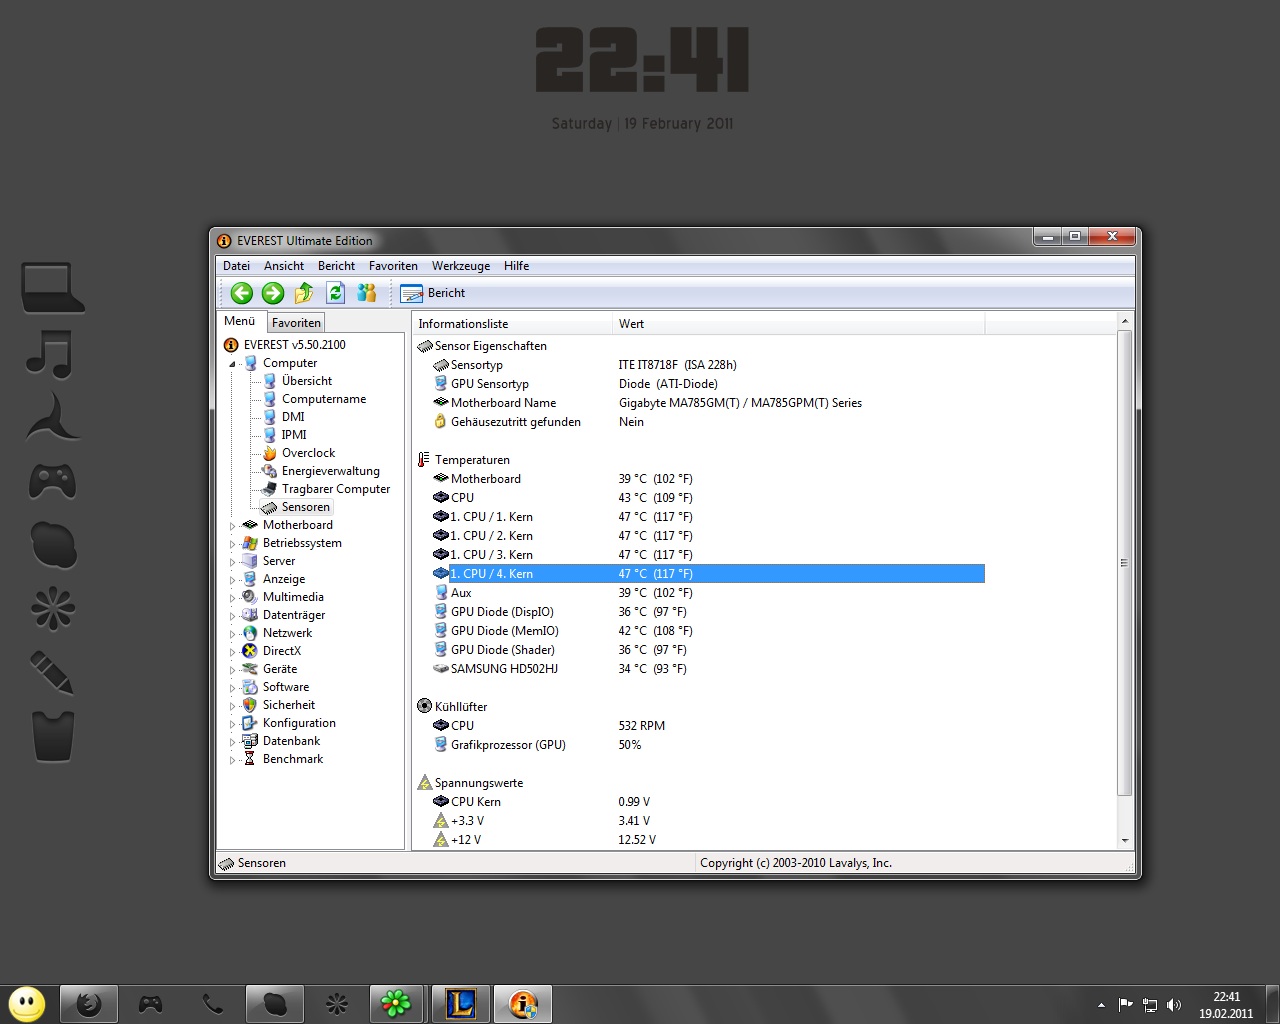
Task: Open the League of Legends taskbar icon
Action: tap(461, 1003)
